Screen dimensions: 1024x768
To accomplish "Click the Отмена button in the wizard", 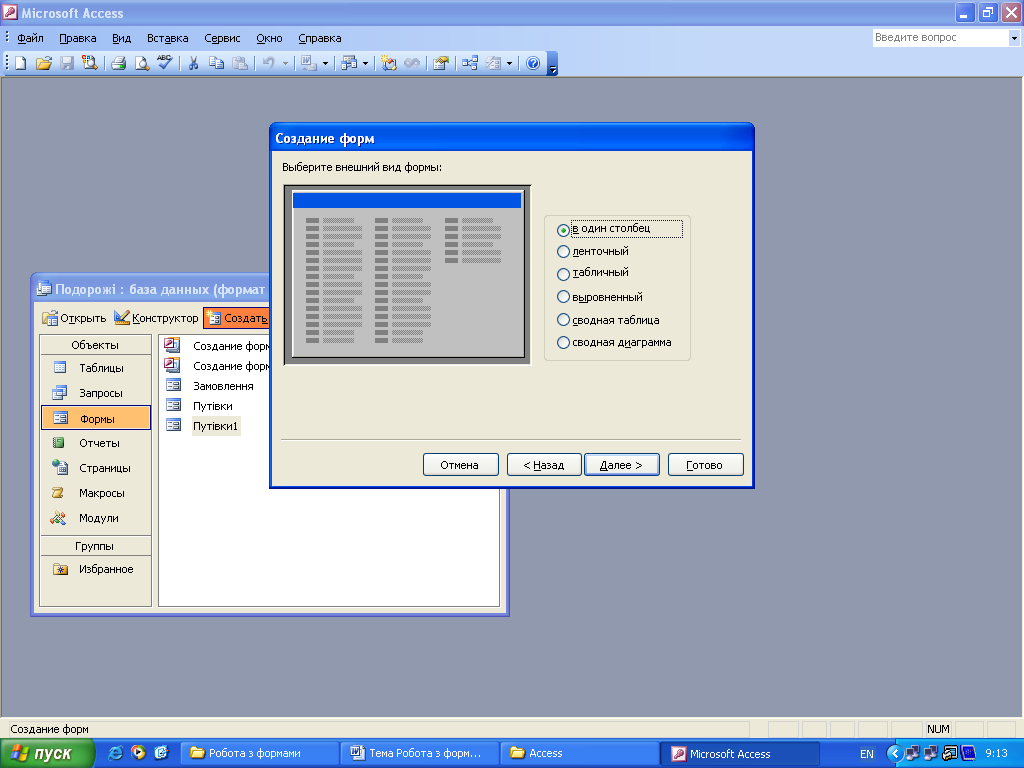I will [460, 465].
